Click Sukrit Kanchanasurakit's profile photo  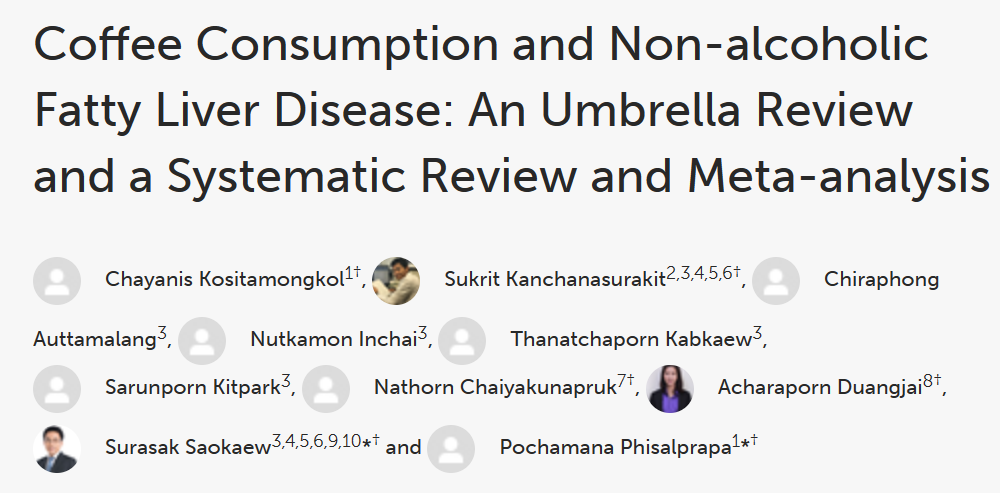click(396, 280)
